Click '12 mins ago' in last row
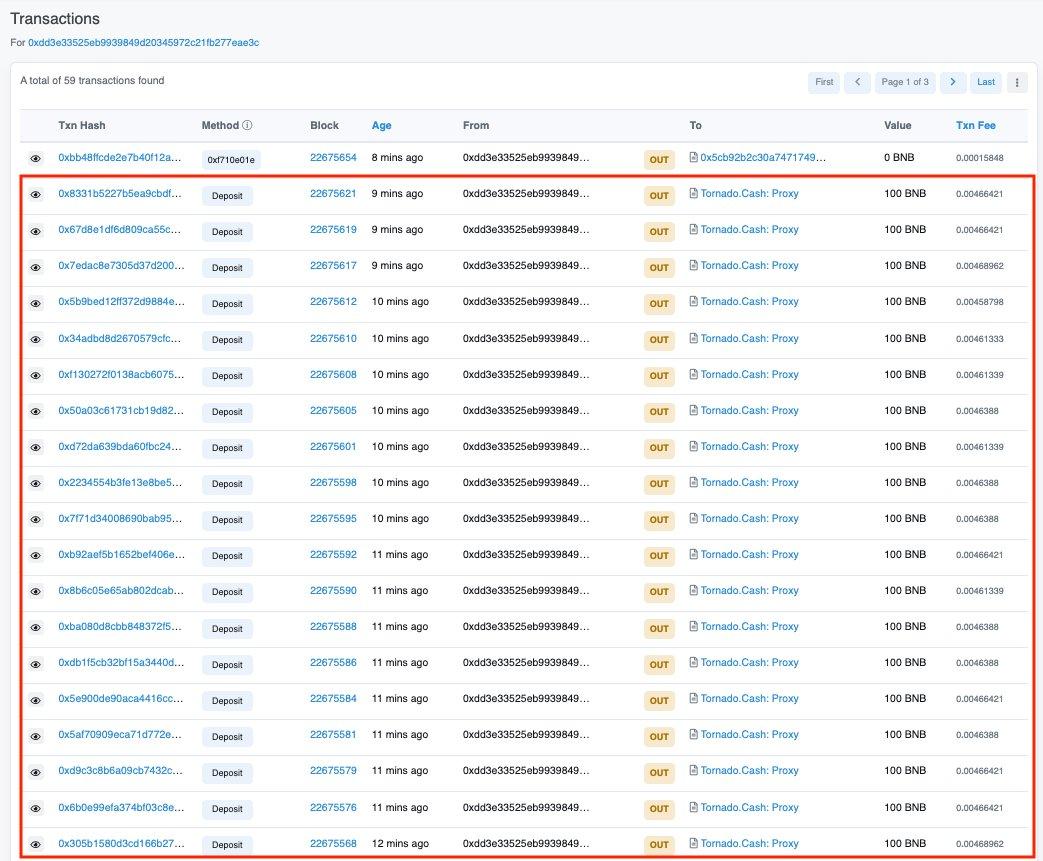Screen dimensions: 1043x861 (x=400, y=843)
